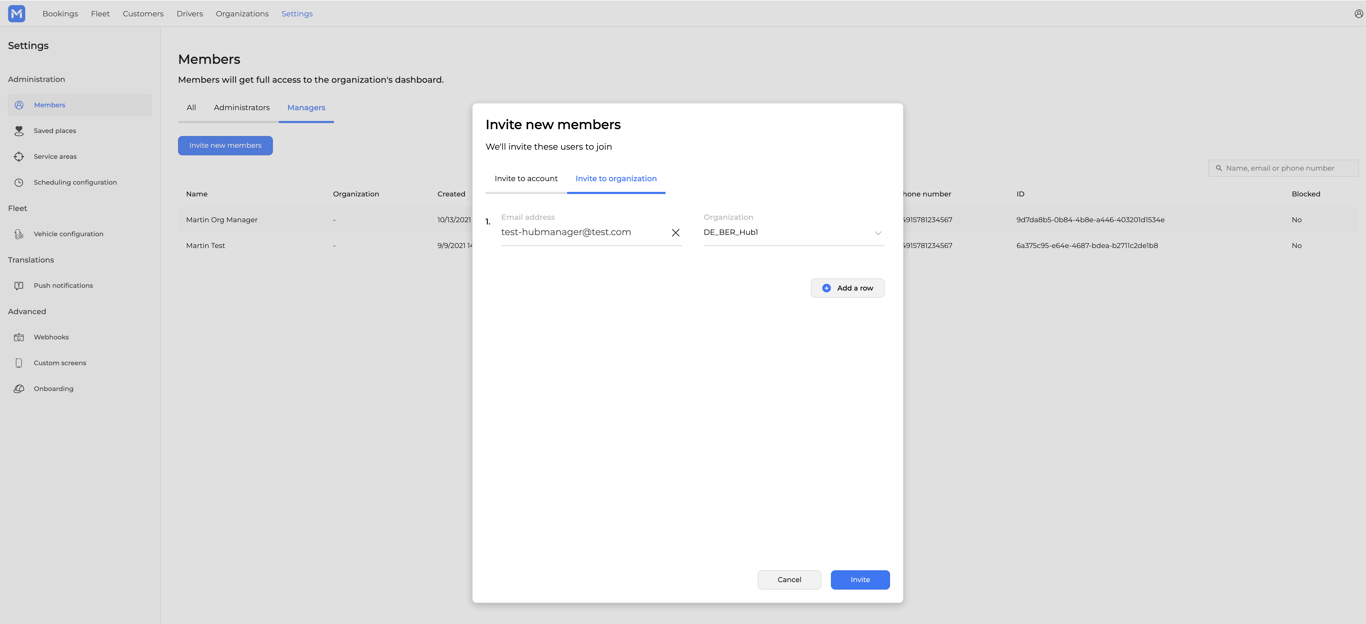Screen dimensions: 1366x624
Task: Clear the email address with the X icon
Action: 675,233
